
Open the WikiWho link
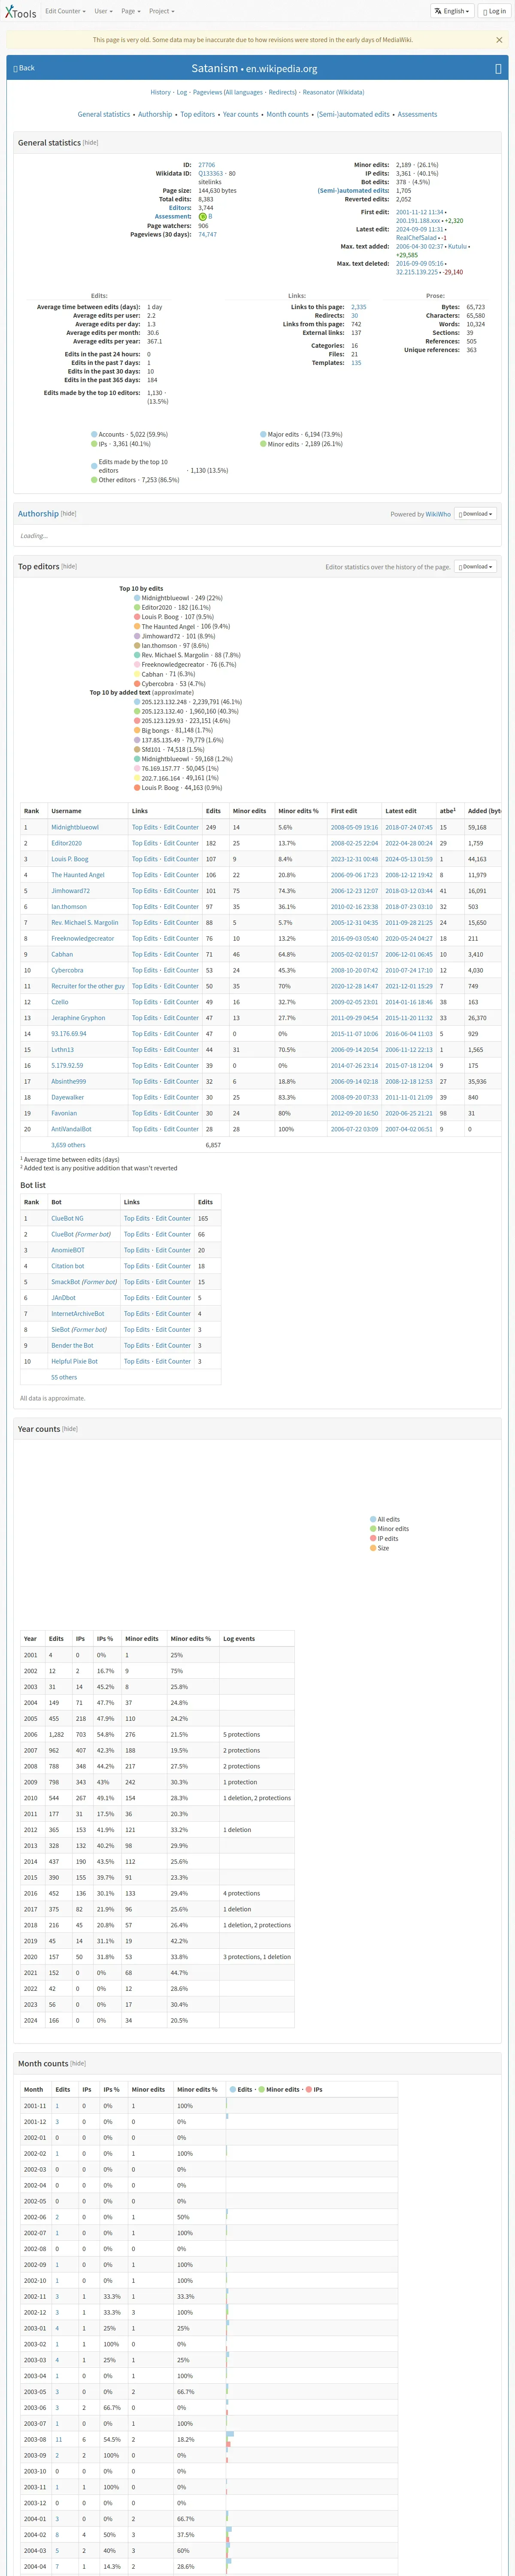(x=438, y=514)
